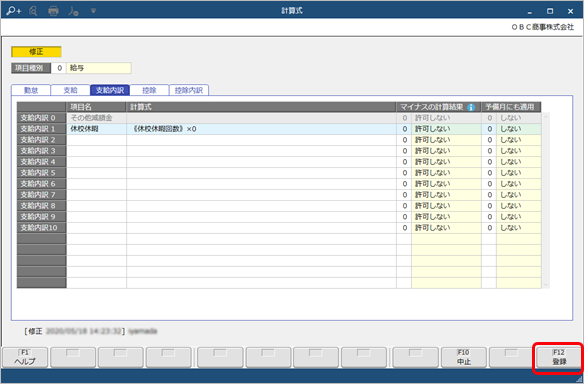Click the formula cell 《休校休暇回数》×0
This screenshot has width=584, height=384.
(x=261, y=129)
